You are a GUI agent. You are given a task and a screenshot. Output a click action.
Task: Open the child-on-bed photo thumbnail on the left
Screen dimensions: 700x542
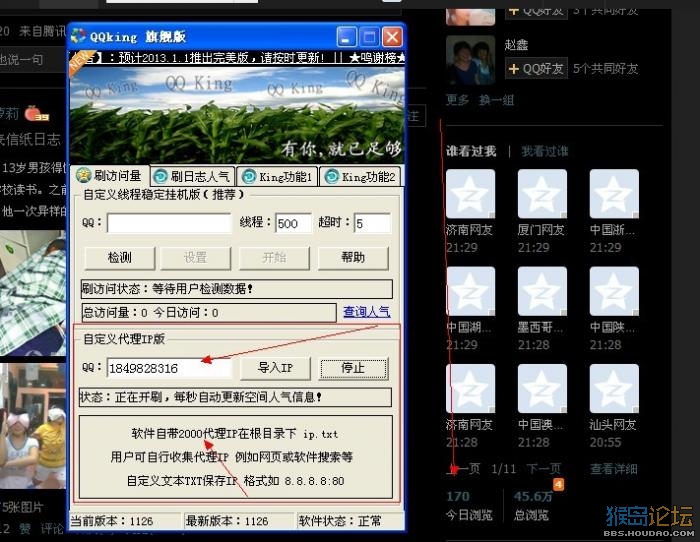point(33,292)
